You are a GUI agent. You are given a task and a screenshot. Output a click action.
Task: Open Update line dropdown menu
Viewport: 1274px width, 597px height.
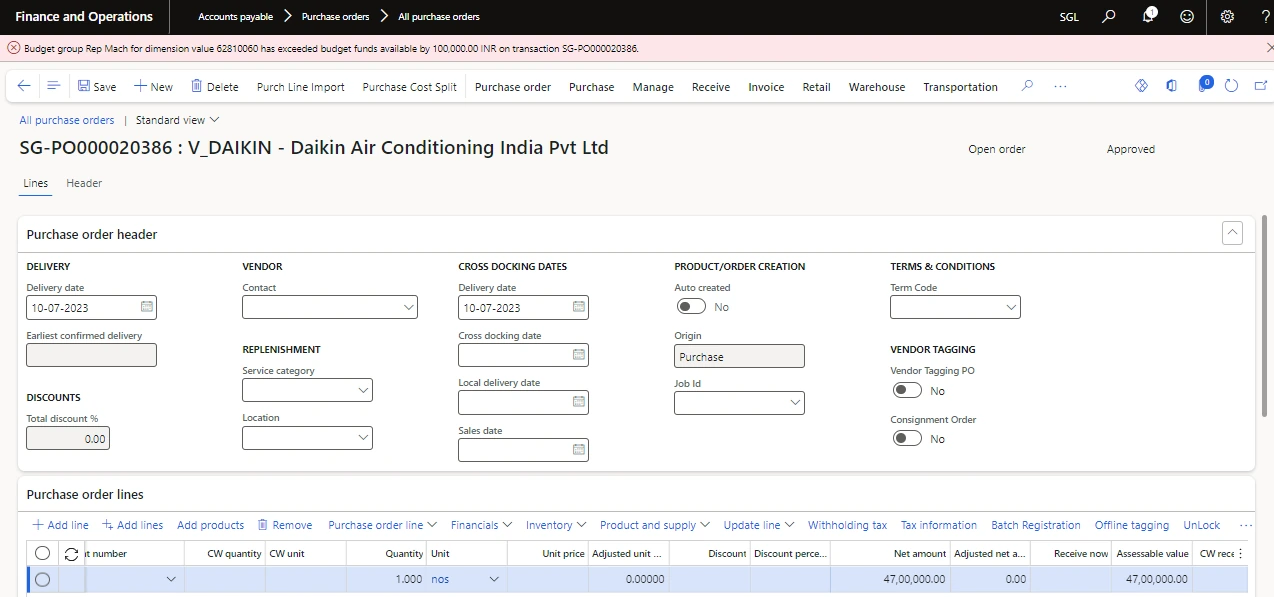point(759,525)
